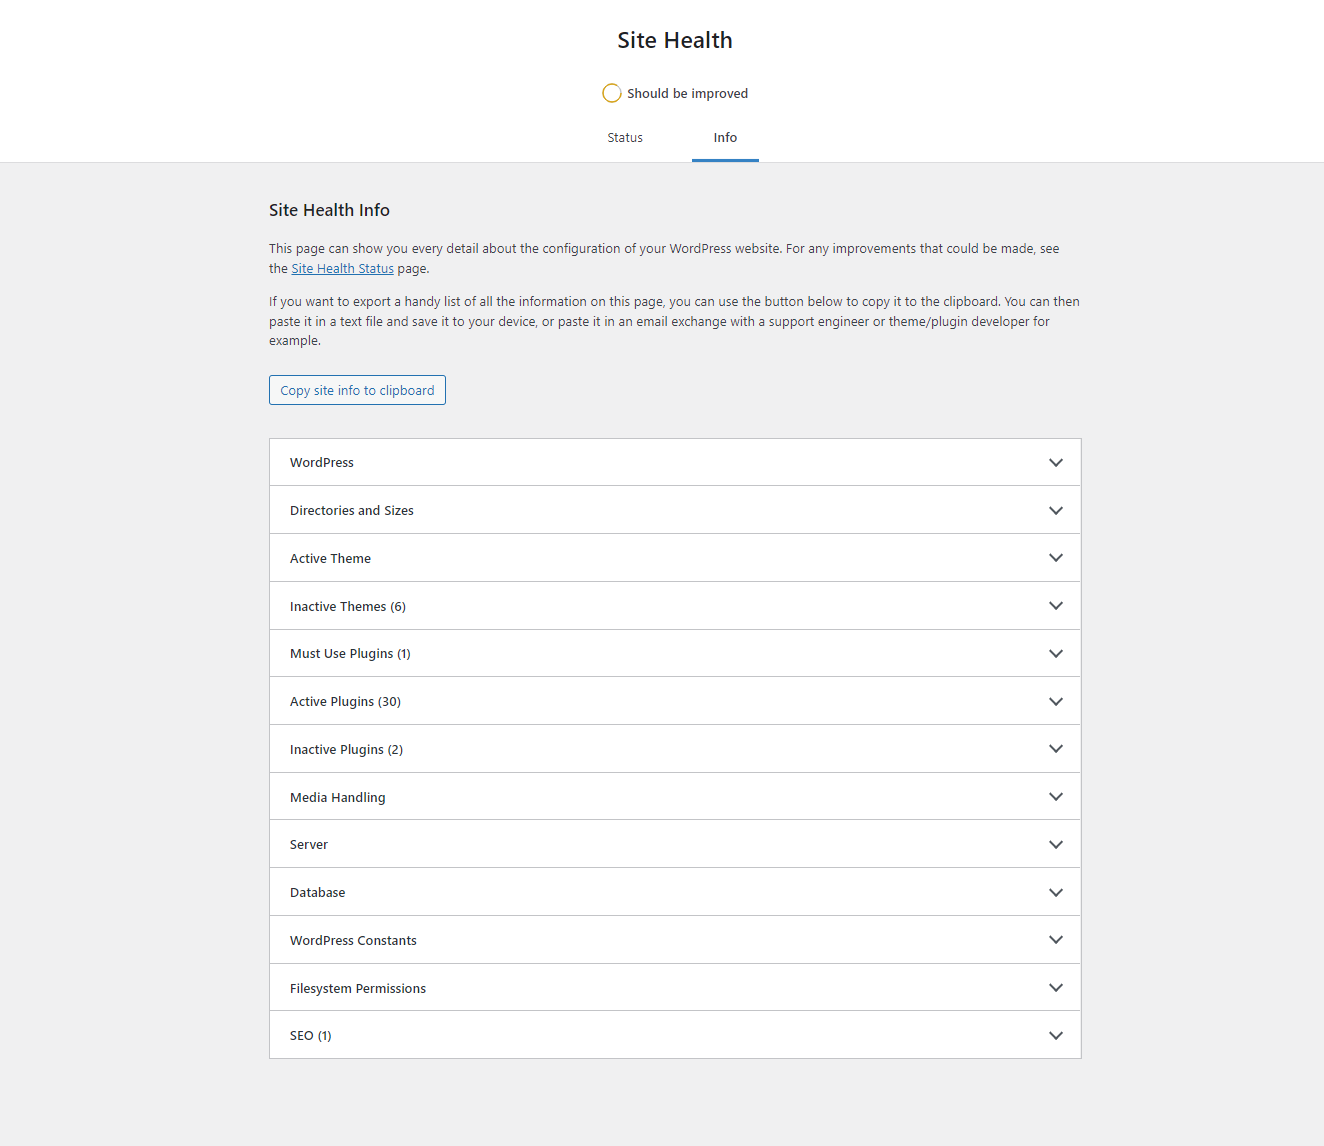Expand Active Plugins (30) chevron

1056,702
